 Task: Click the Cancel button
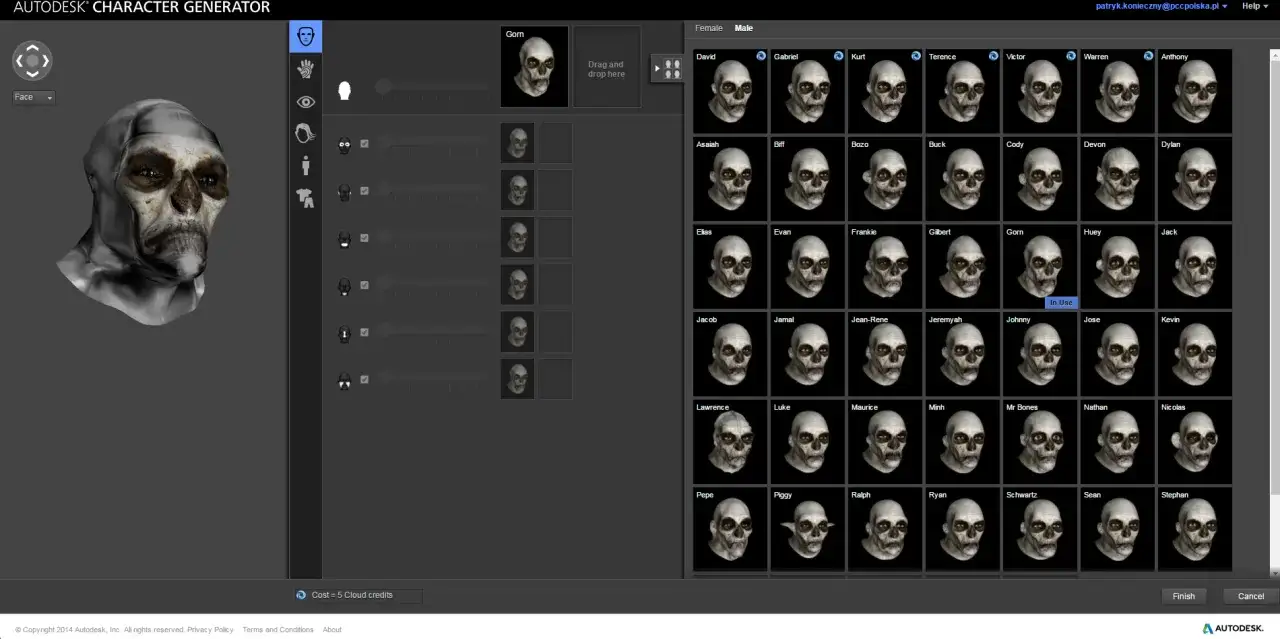click(x=1251, y=596)
